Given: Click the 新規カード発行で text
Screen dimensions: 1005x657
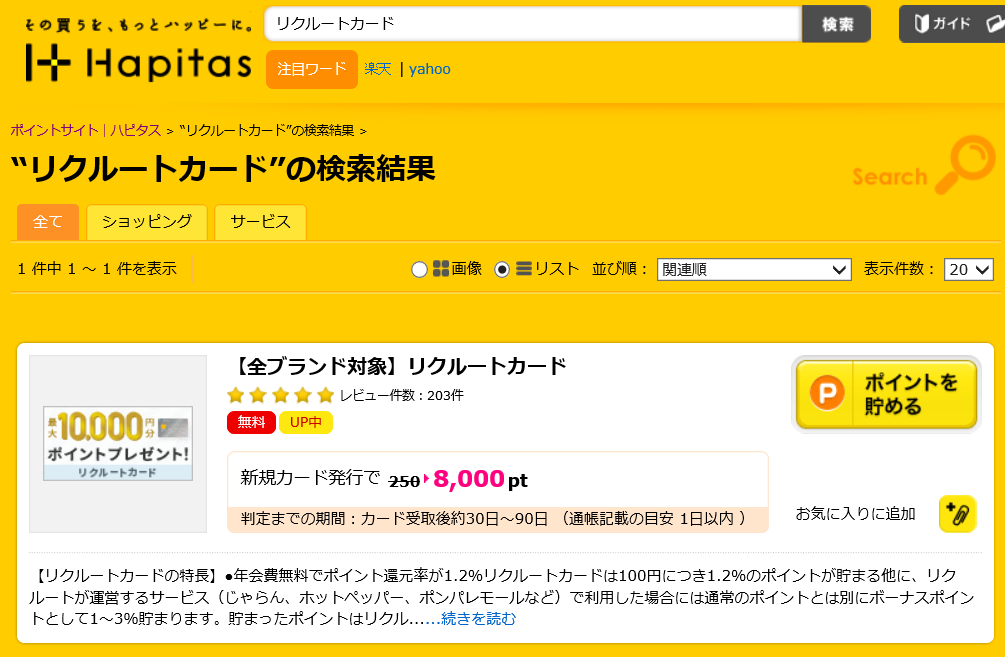Looking at the screenshot, I should tap(310, 478).
